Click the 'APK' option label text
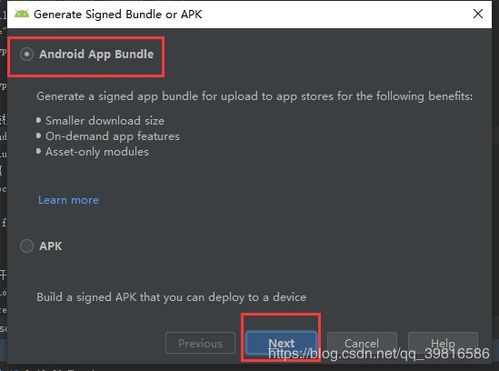 [x=51, y=246]
